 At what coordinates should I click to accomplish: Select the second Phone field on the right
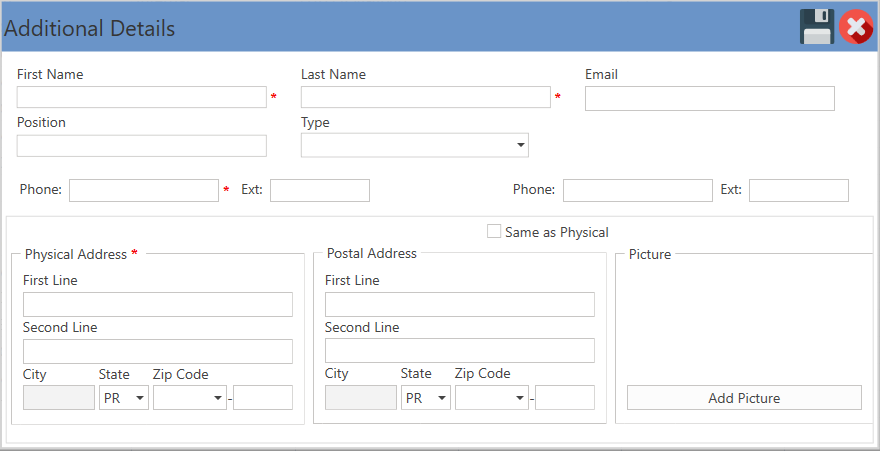638,190
